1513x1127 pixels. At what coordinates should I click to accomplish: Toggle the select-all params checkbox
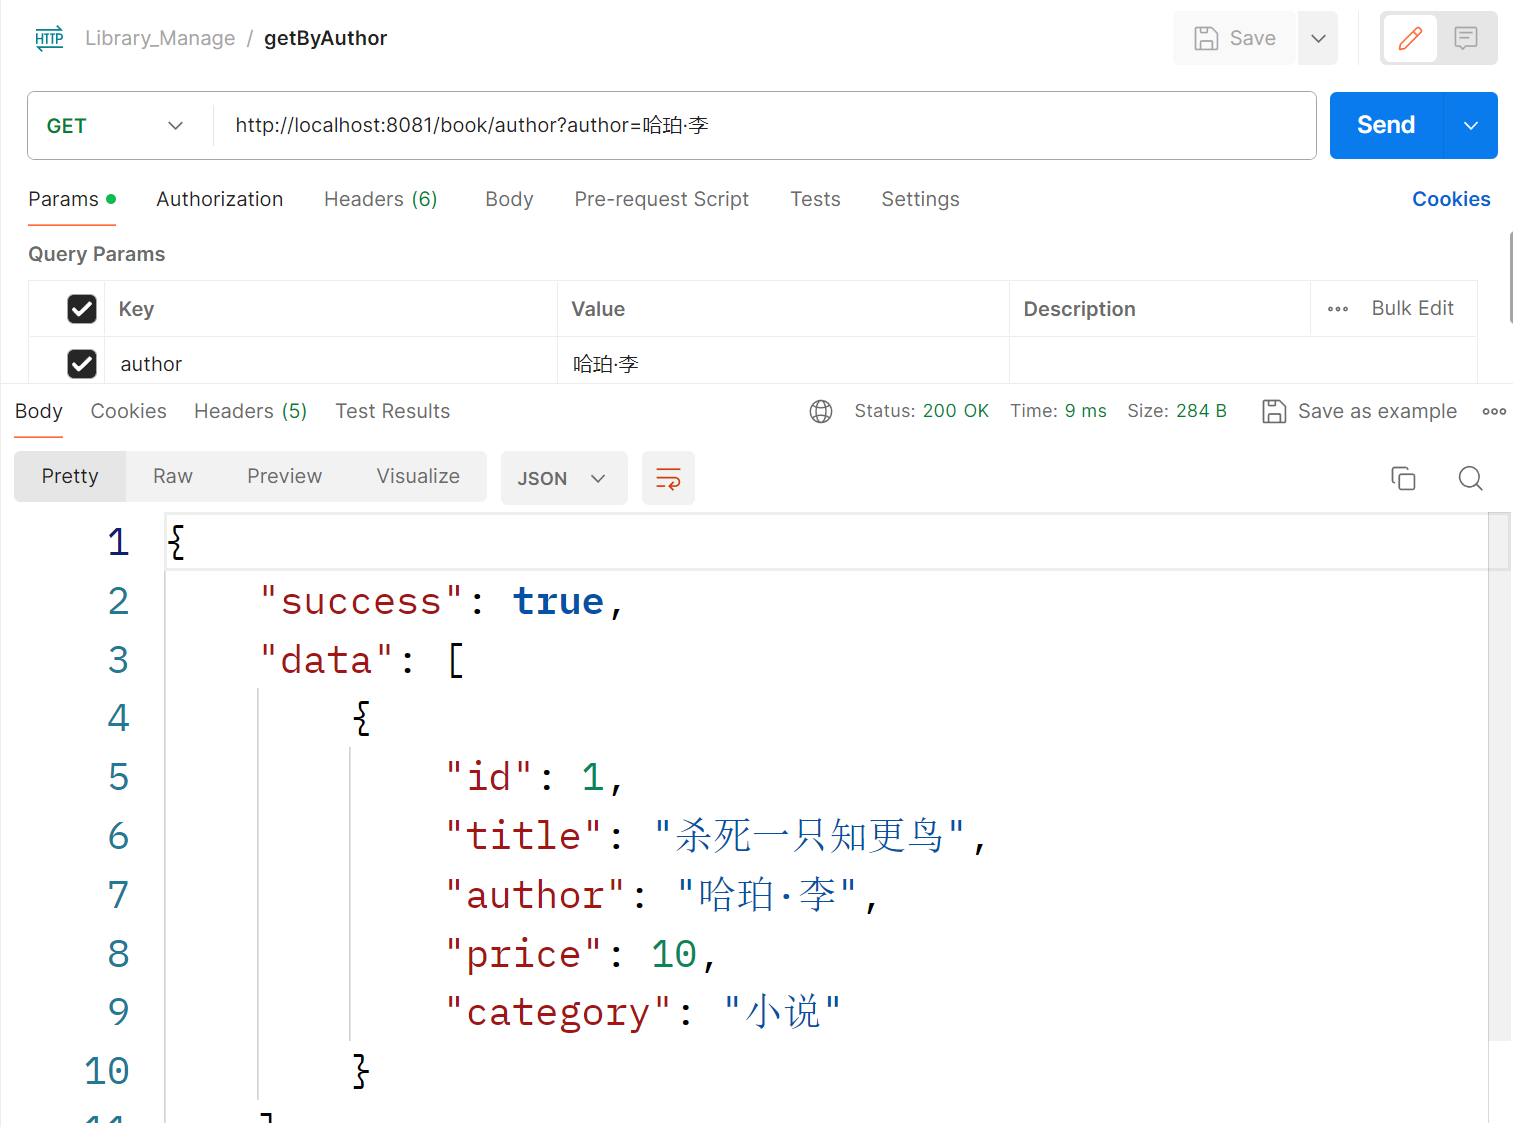82,309
